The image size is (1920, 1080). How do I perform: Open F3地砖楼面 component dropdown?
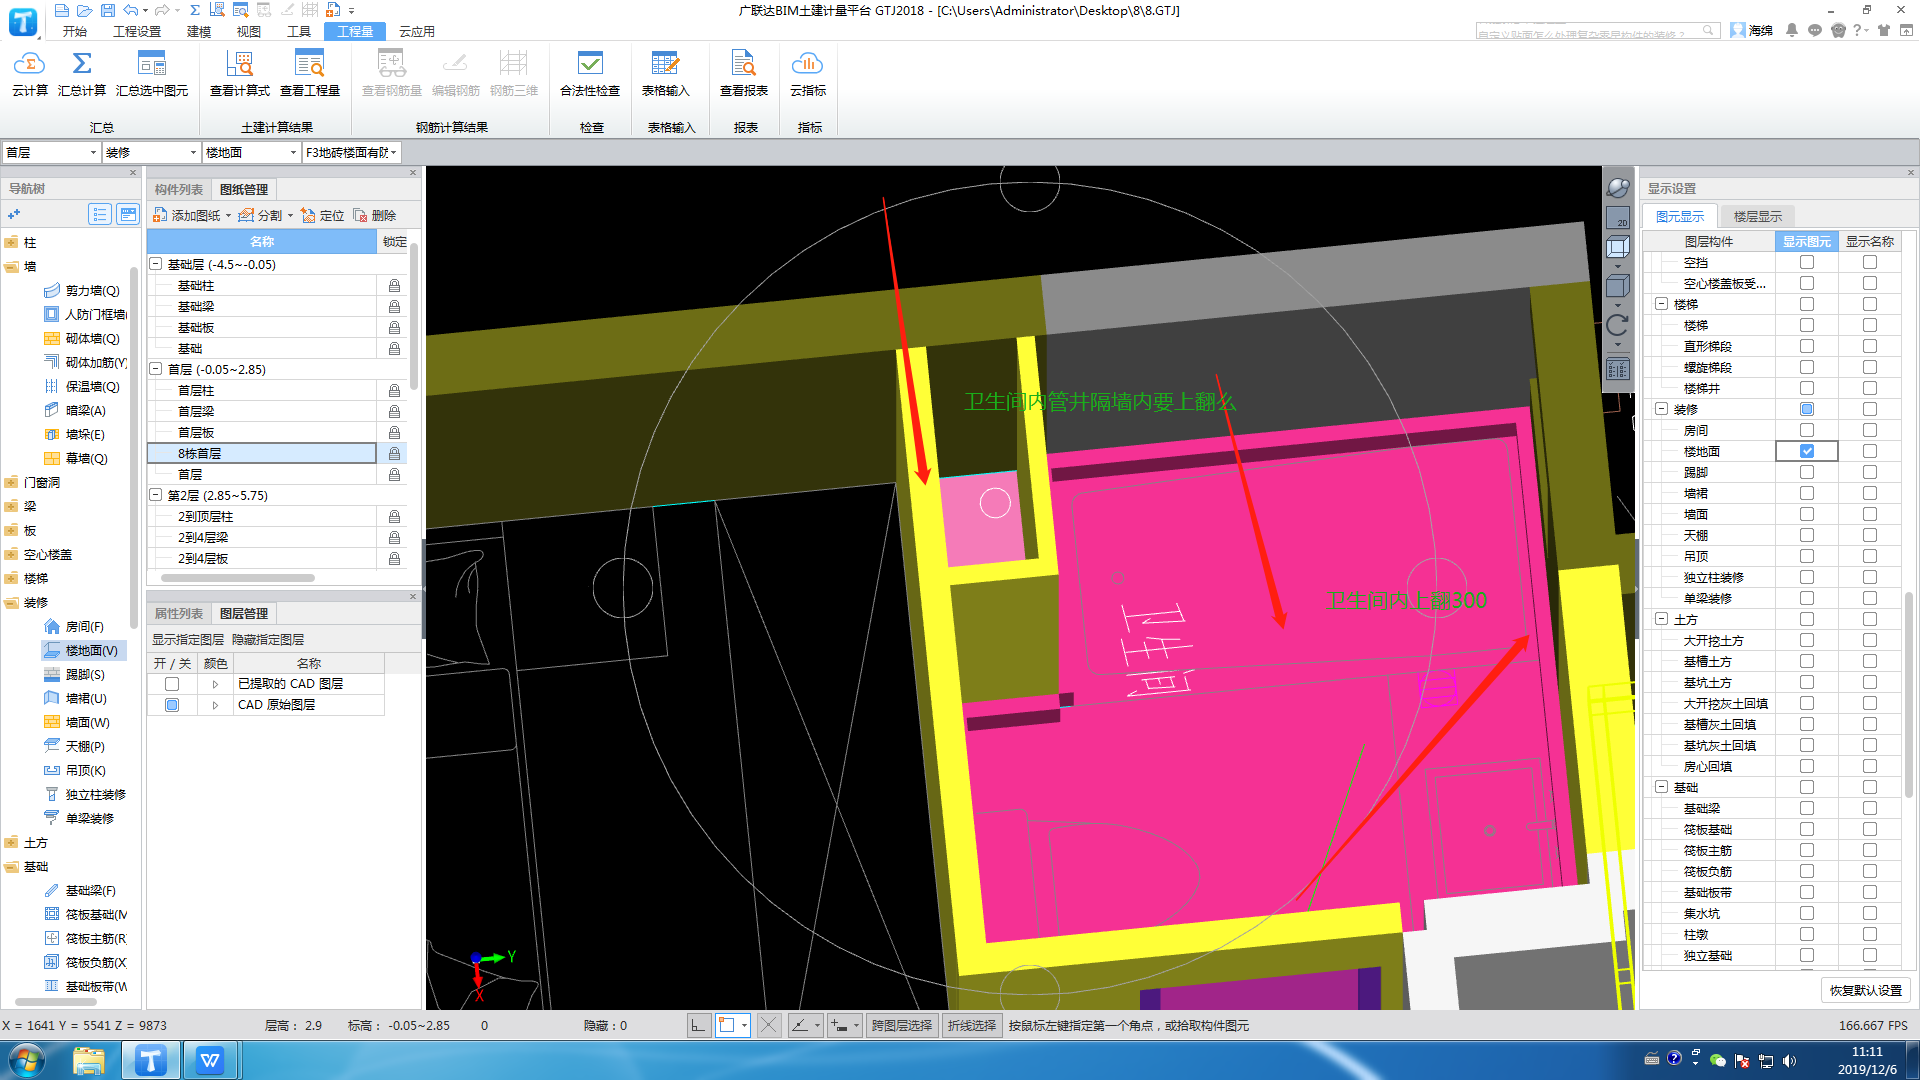point(351,152)
